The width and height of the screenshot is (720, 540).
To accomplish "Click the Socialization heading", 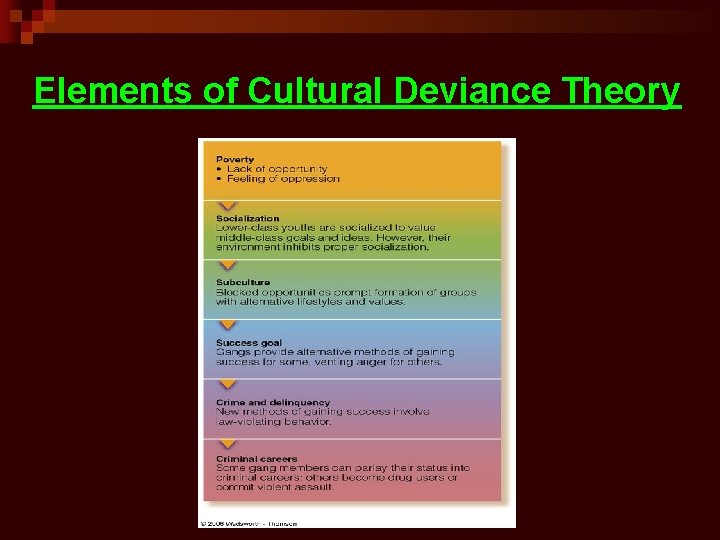I will (x=248, y=219).
